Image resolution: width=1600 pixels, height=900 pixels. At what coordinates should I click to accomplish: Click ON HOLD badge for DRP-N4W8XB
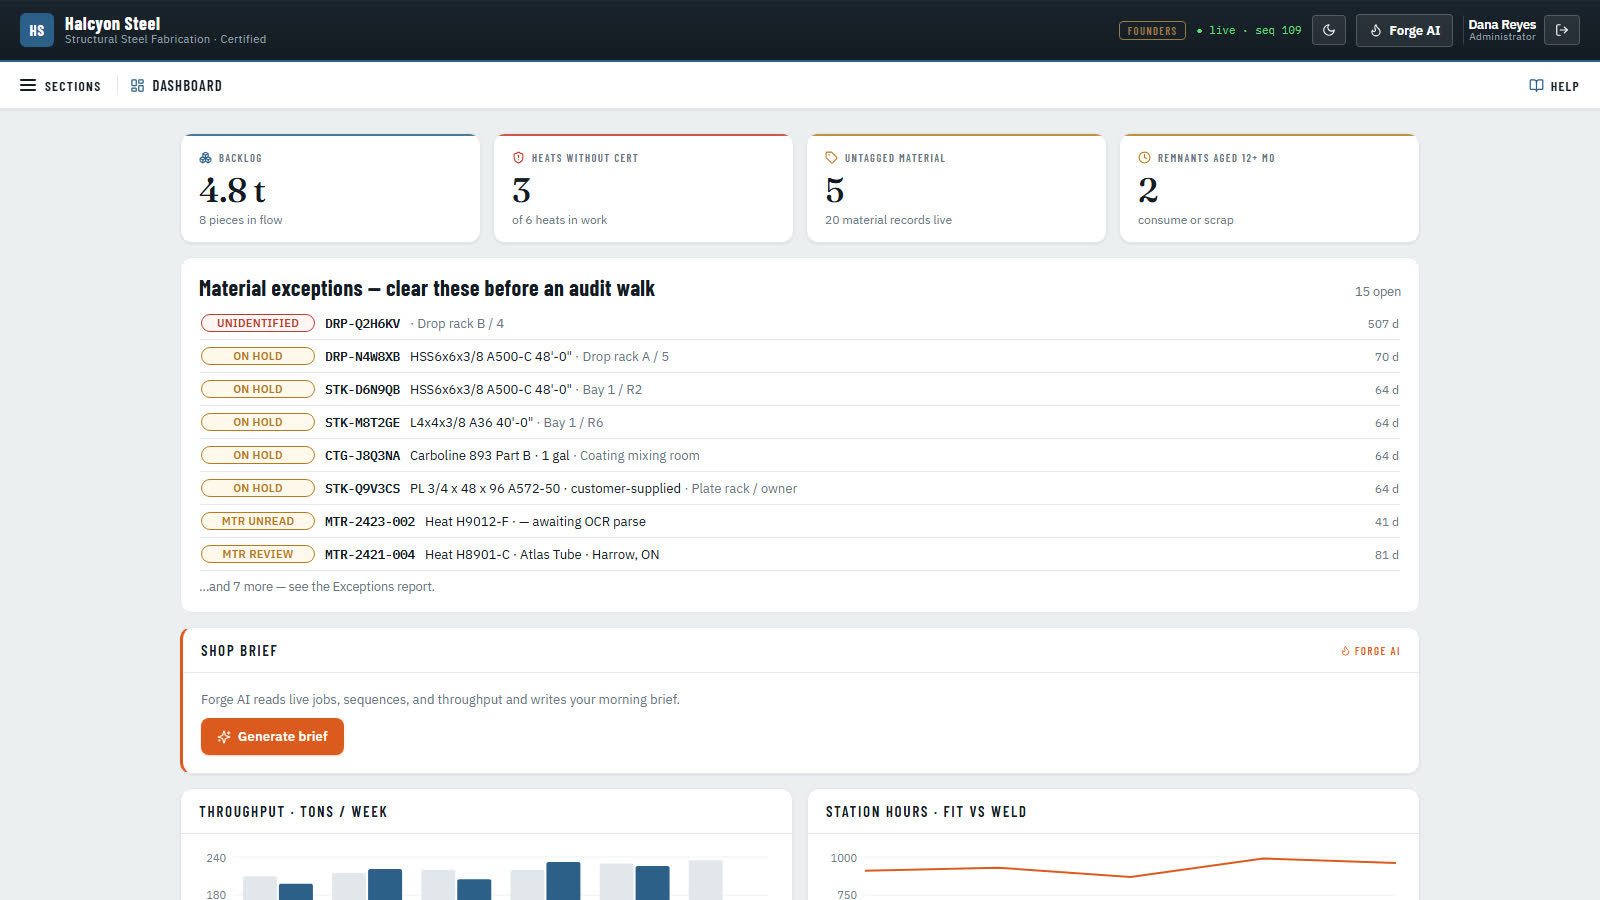258,356
